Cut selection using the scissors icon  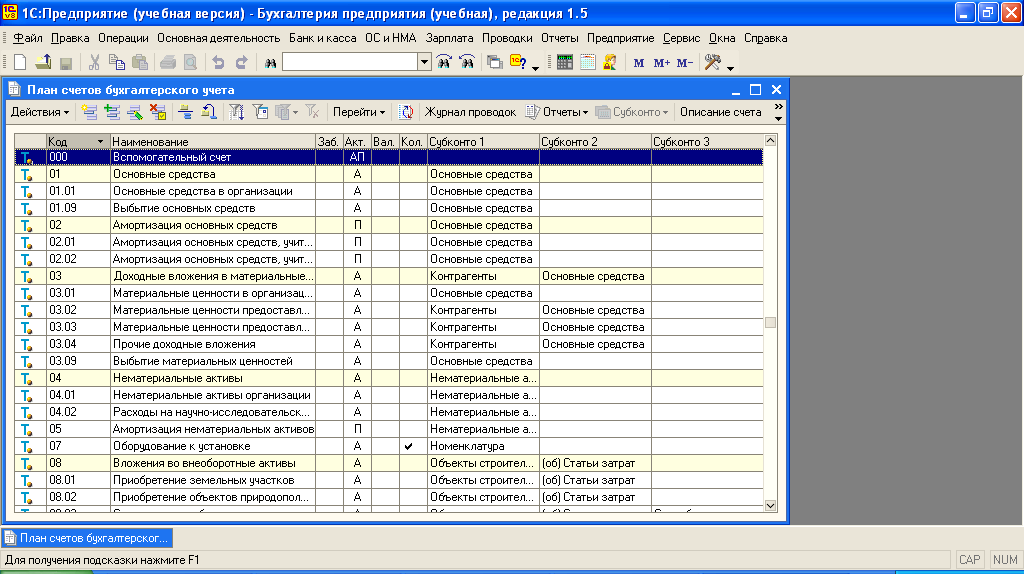(x=94, y=62)
